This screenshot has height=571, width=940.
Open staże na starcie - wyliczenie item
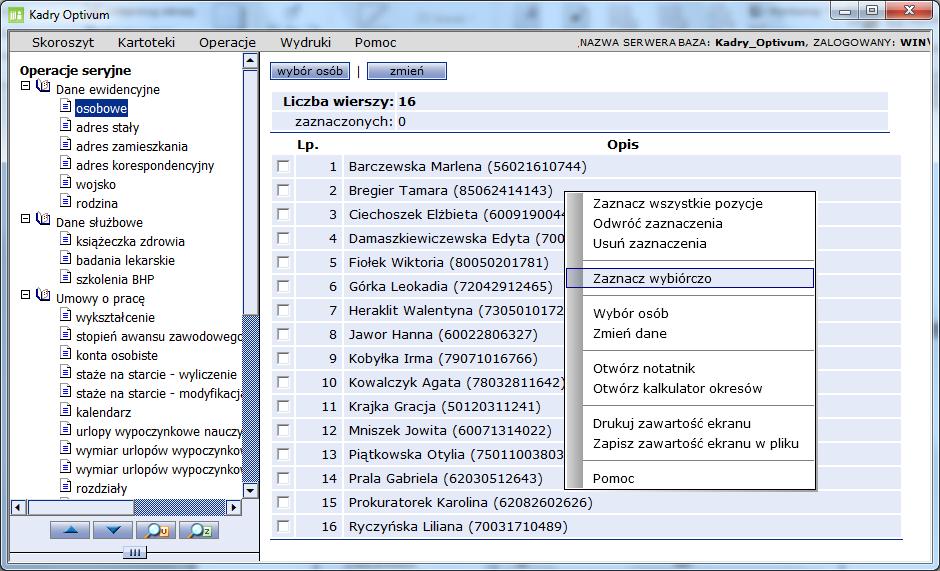tap(156, 375)
